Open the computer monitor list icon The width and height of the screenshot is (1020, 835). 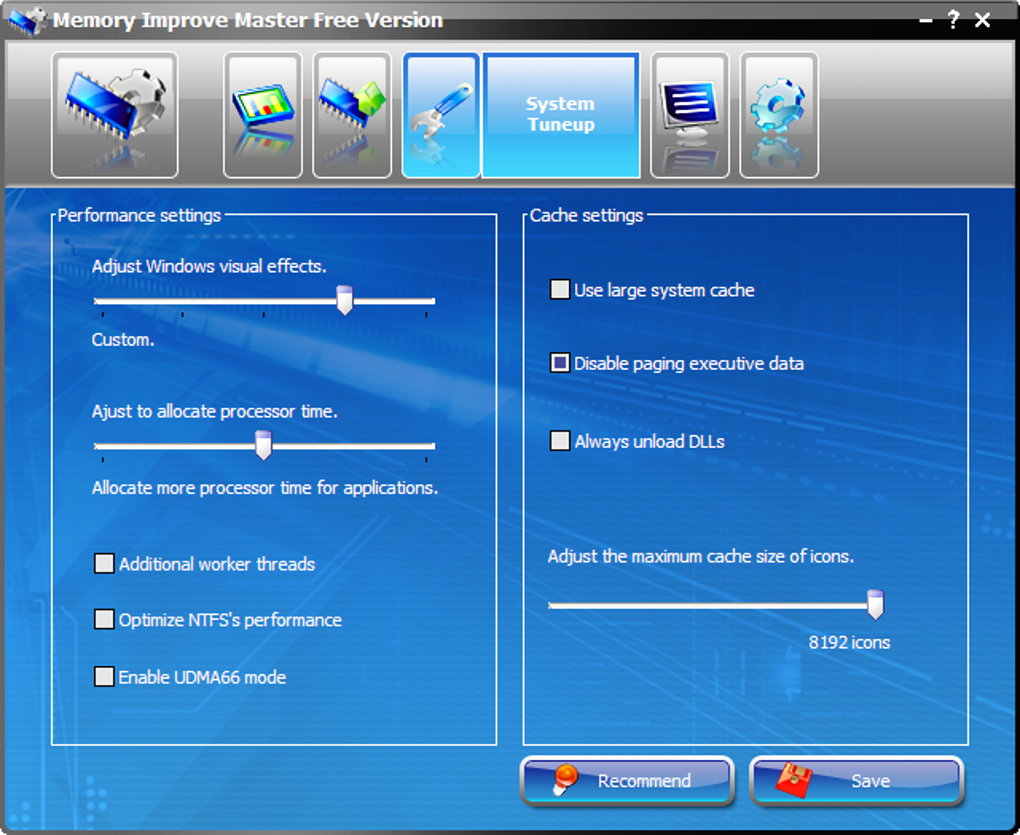coord(690,115)
